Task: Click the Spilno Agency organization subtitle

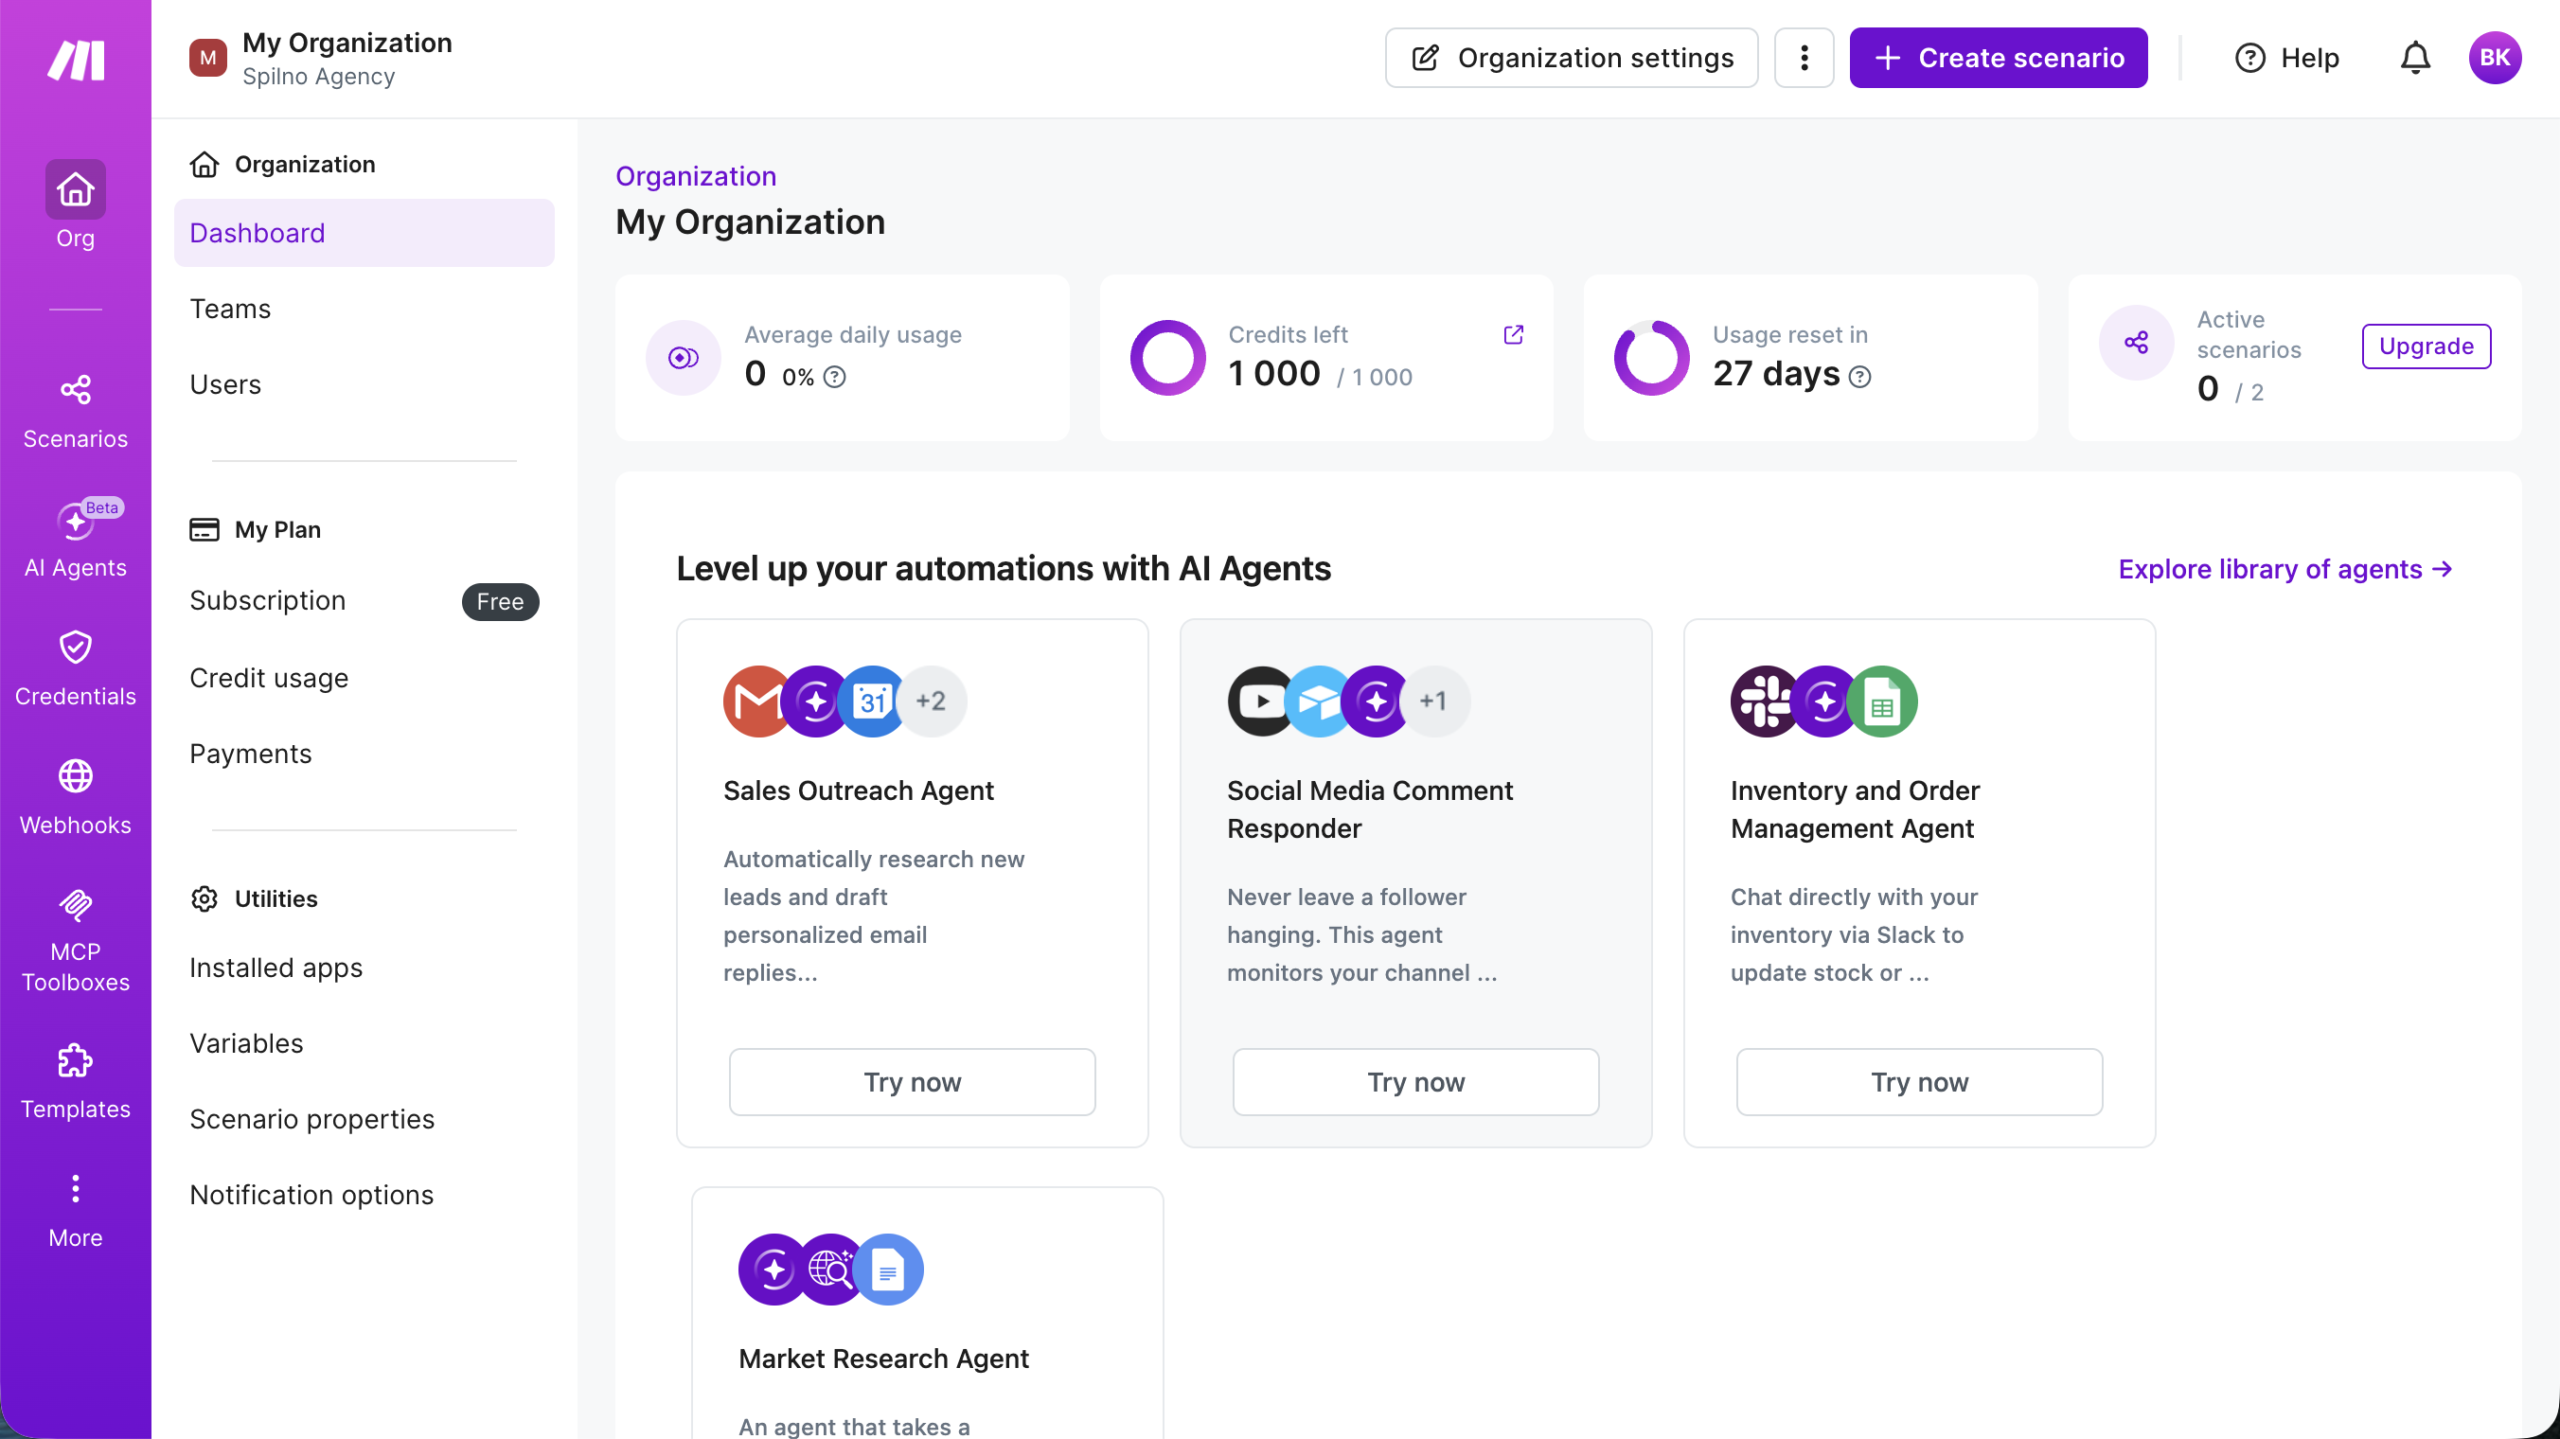Action: coord(318,77)
